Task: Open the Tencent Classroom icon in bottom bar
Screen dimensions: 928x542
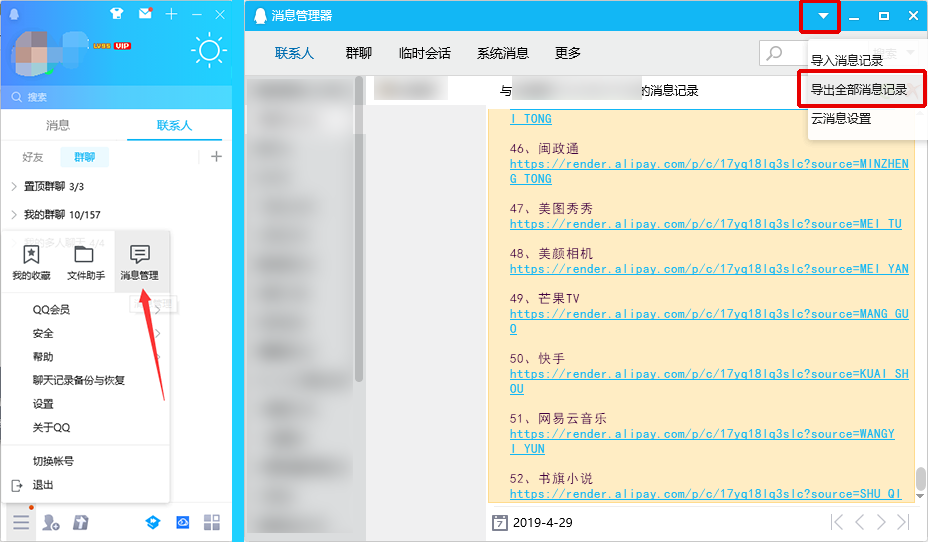Action: click(x=153, y=522)
